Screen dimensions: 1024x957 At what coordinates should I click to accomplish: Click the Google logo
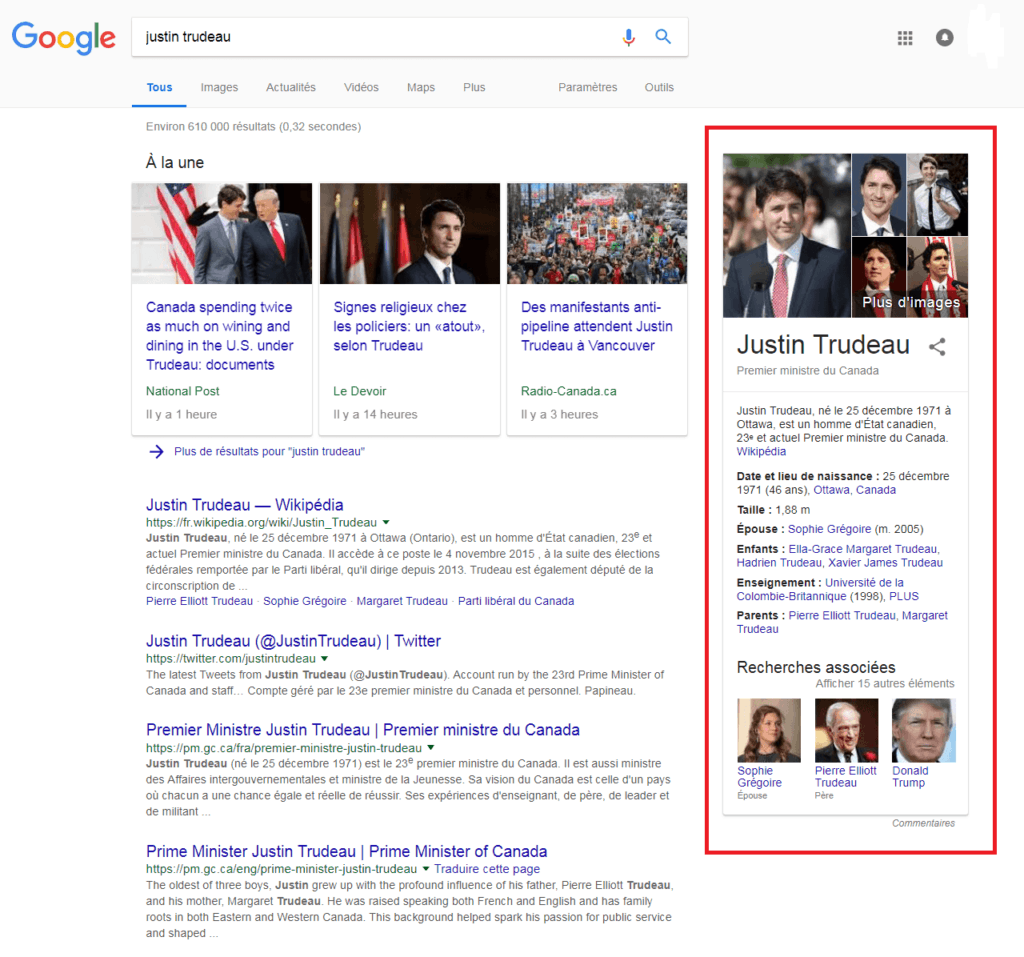pos(63,37)
